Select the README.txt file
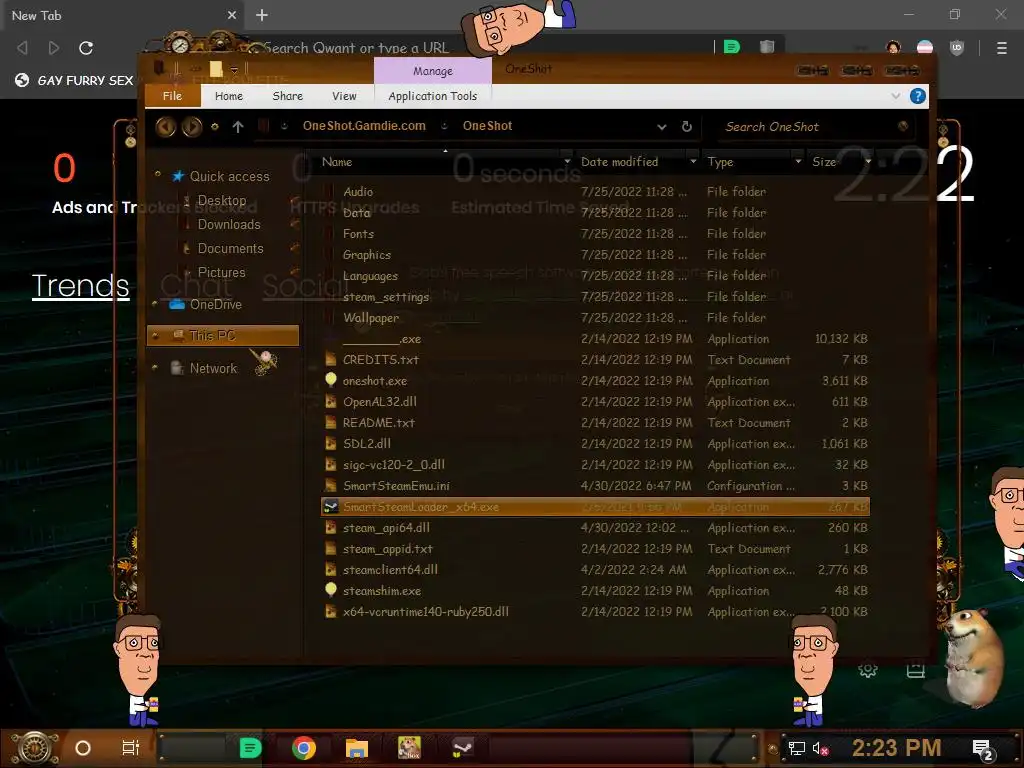 click(x=595, y=423)
